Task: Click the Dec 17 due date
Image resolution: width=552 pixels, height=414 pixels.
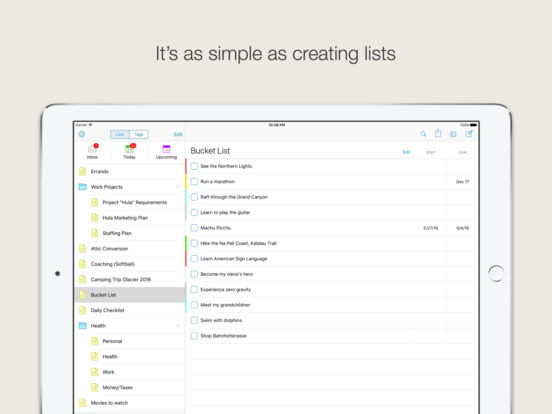Action: click(463, 182)
